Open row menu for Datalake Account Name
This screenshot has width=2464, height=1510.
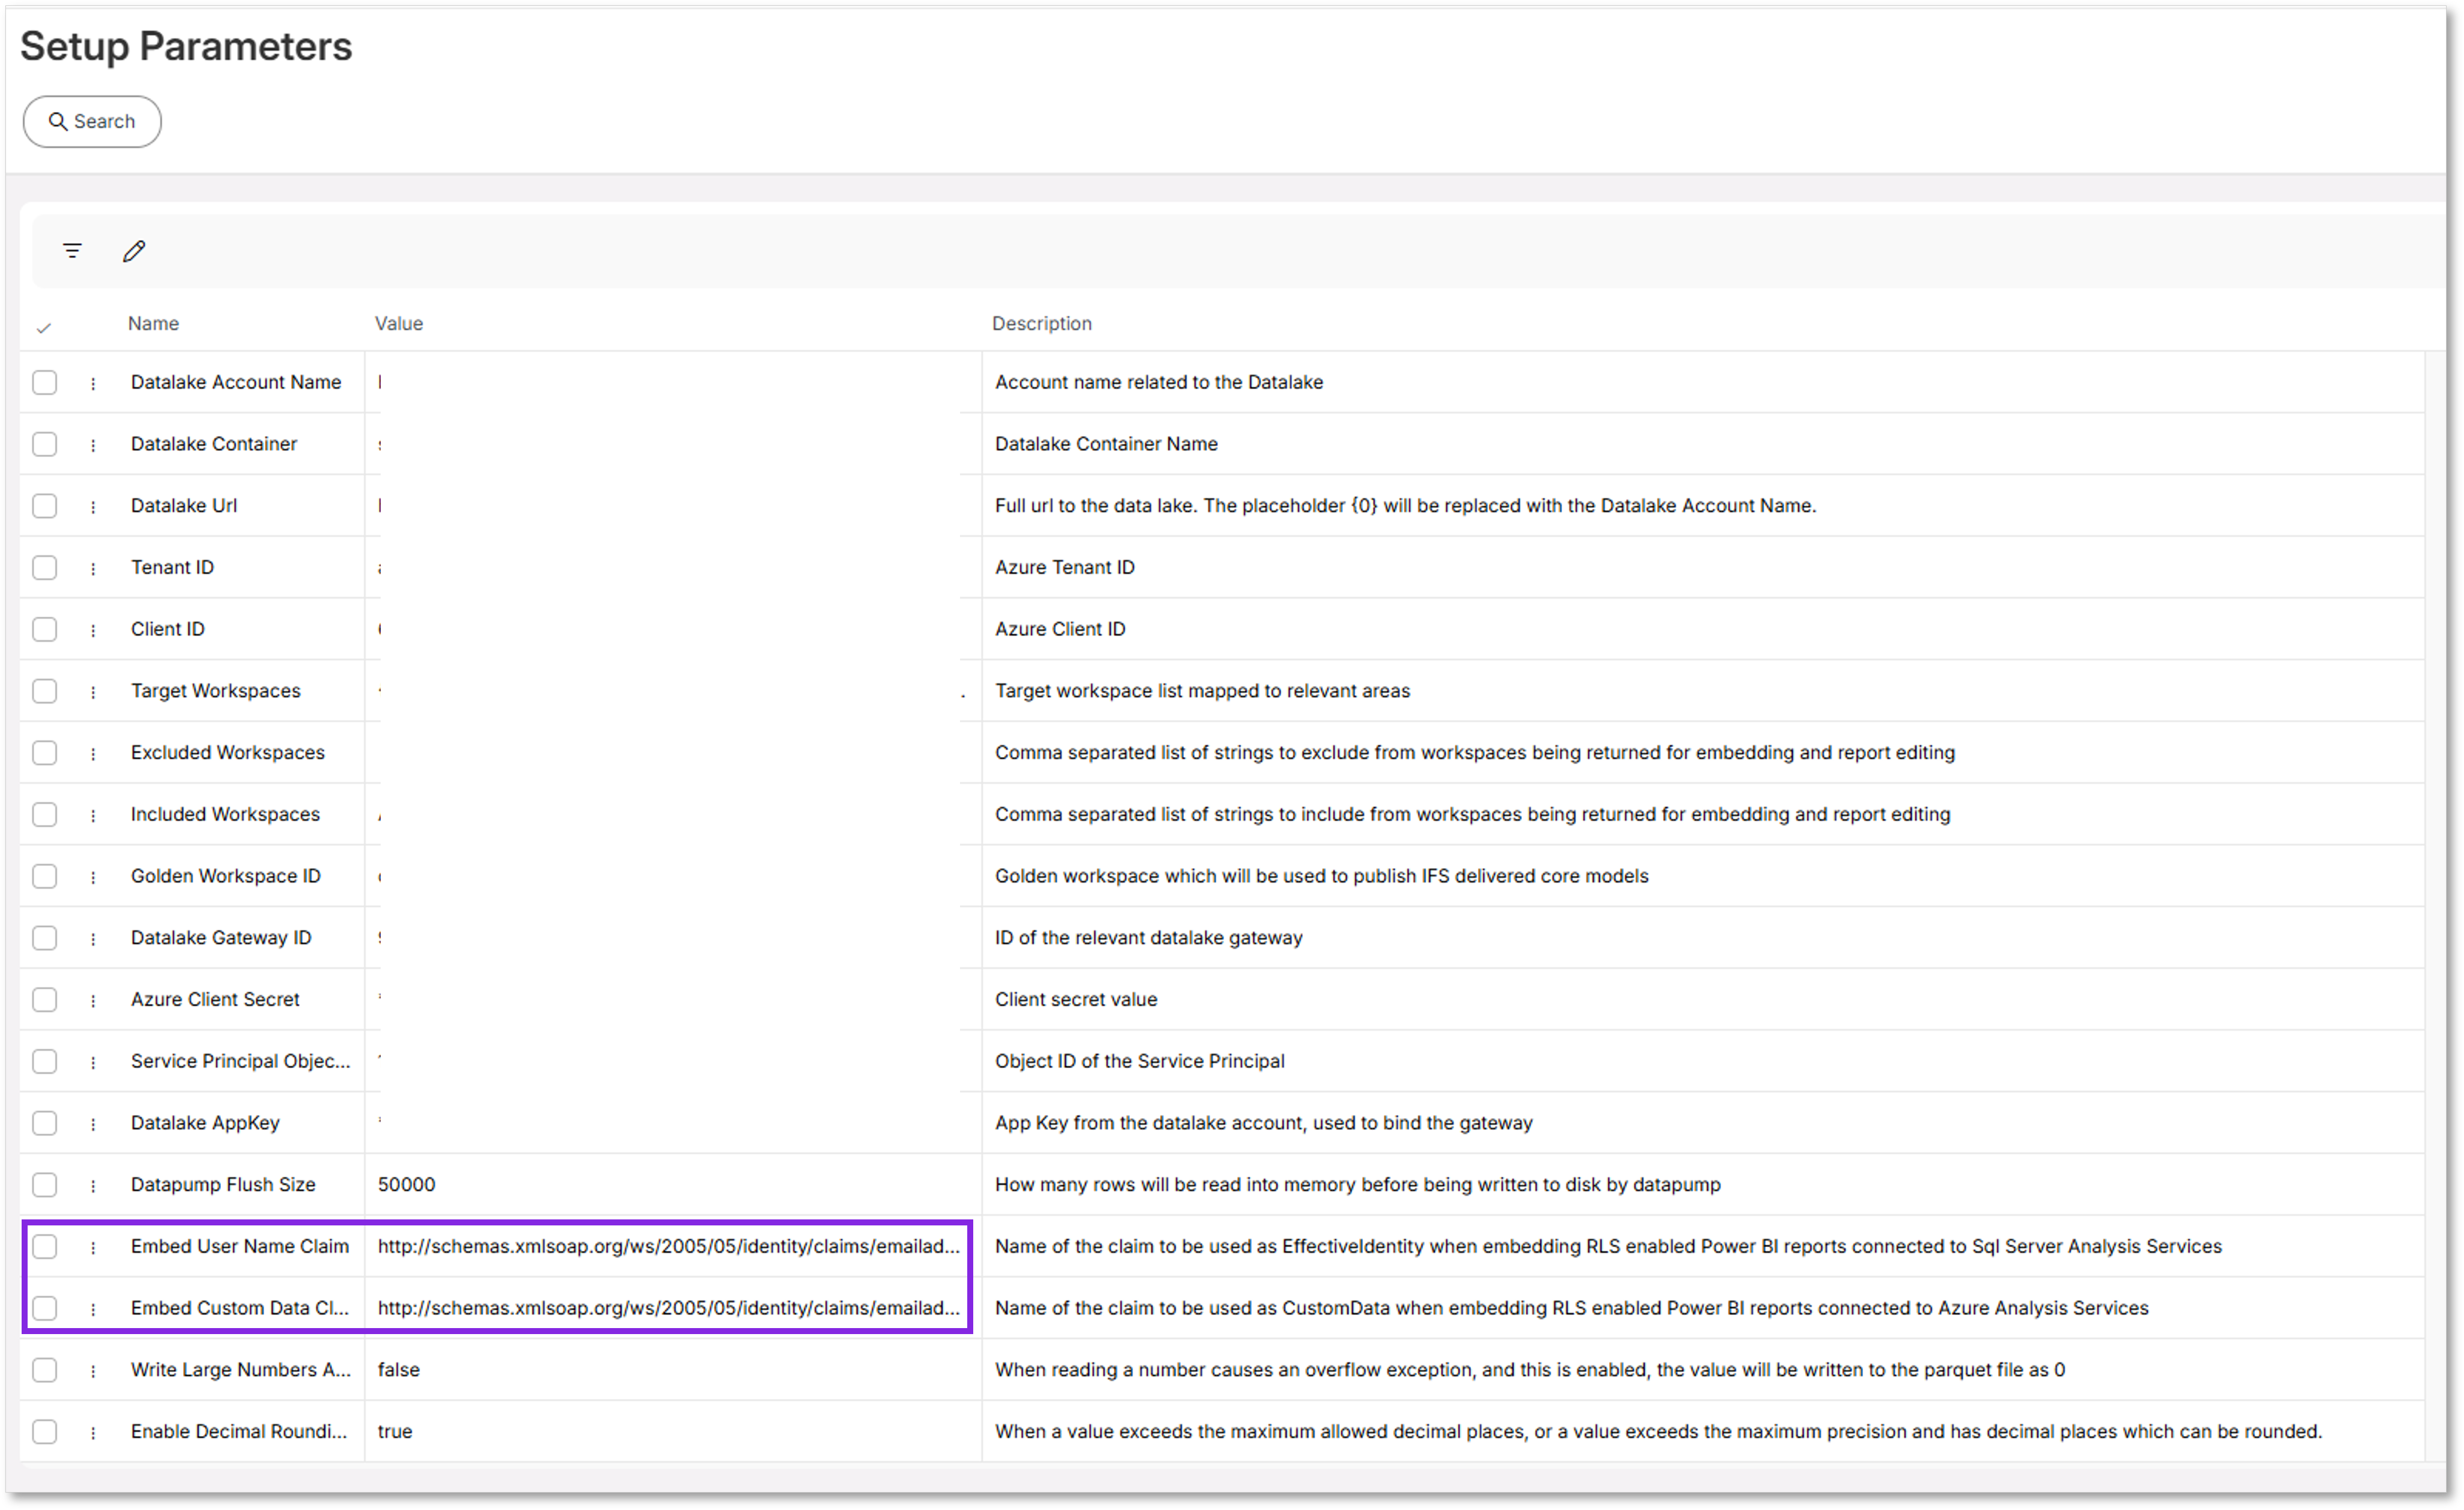point(93,383)
